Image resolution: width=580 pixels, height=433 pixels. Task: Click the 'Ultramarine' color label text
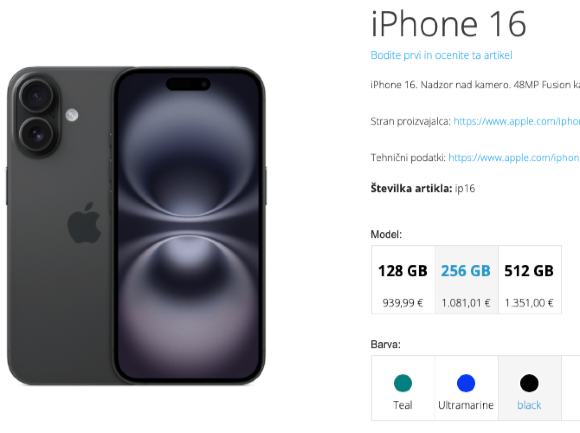coord(466,405)
